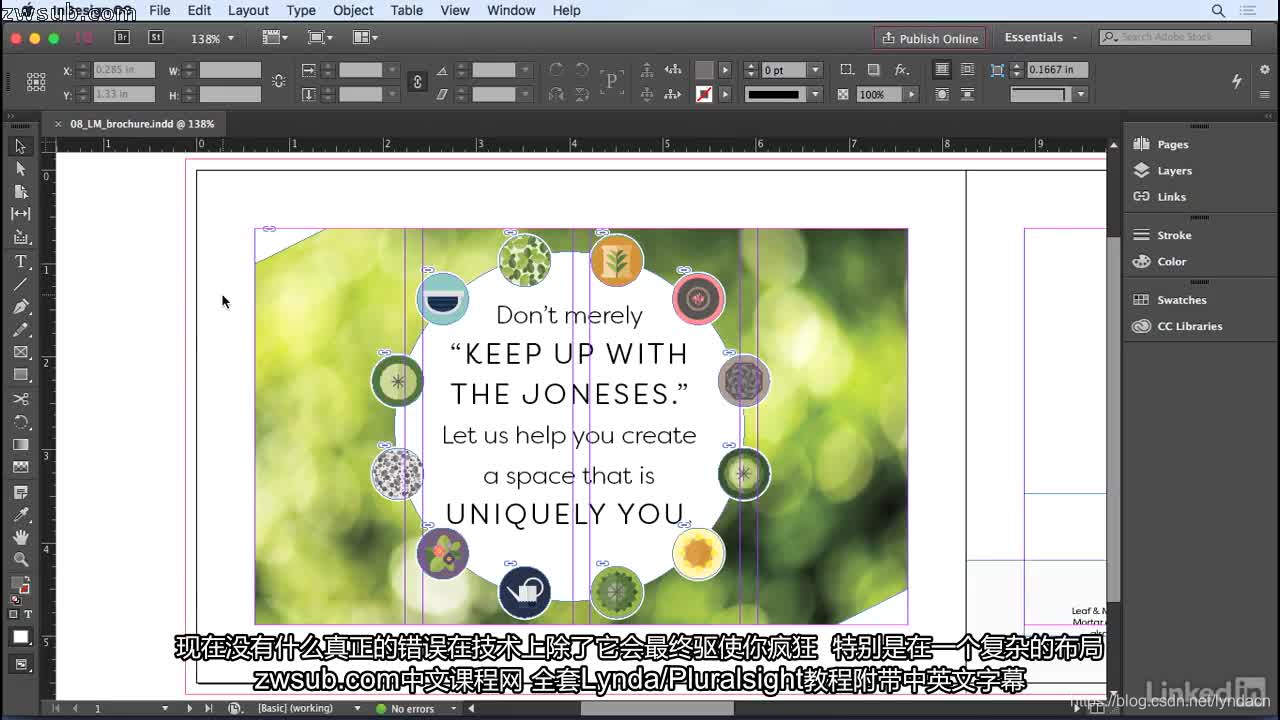Screen dimensions: 1280x720
Task: Swap fill and stroke colors
Action: [28, 577]
